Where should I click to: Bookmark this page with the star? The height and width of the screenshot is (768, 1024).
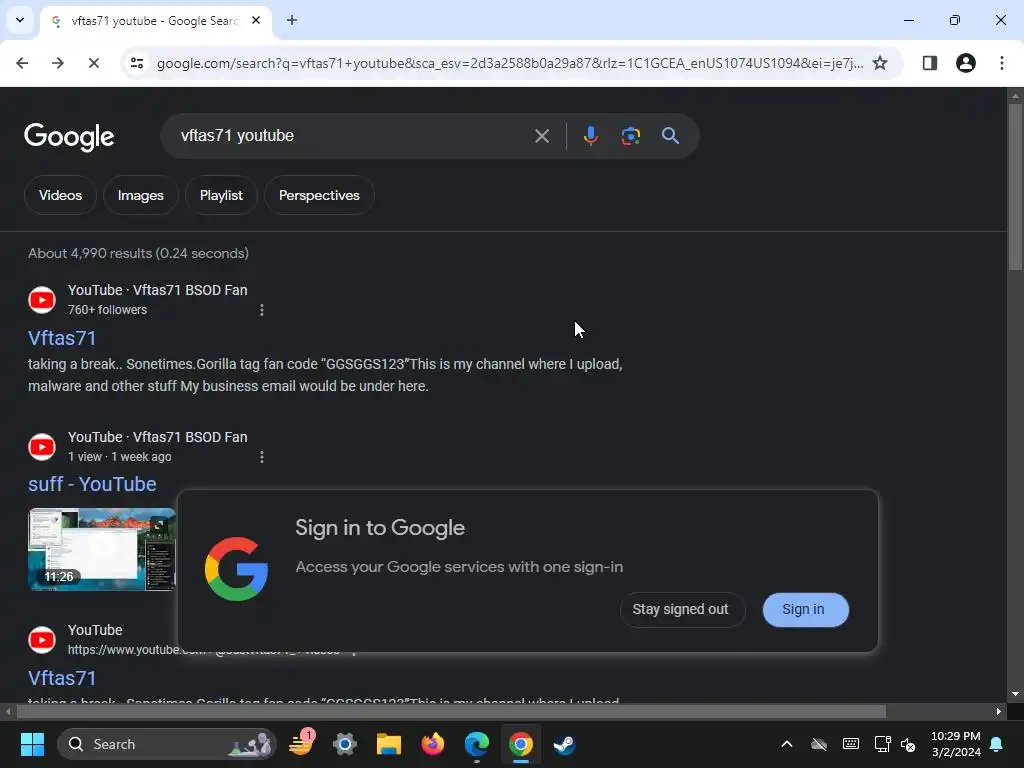click(x=880, y=63)
